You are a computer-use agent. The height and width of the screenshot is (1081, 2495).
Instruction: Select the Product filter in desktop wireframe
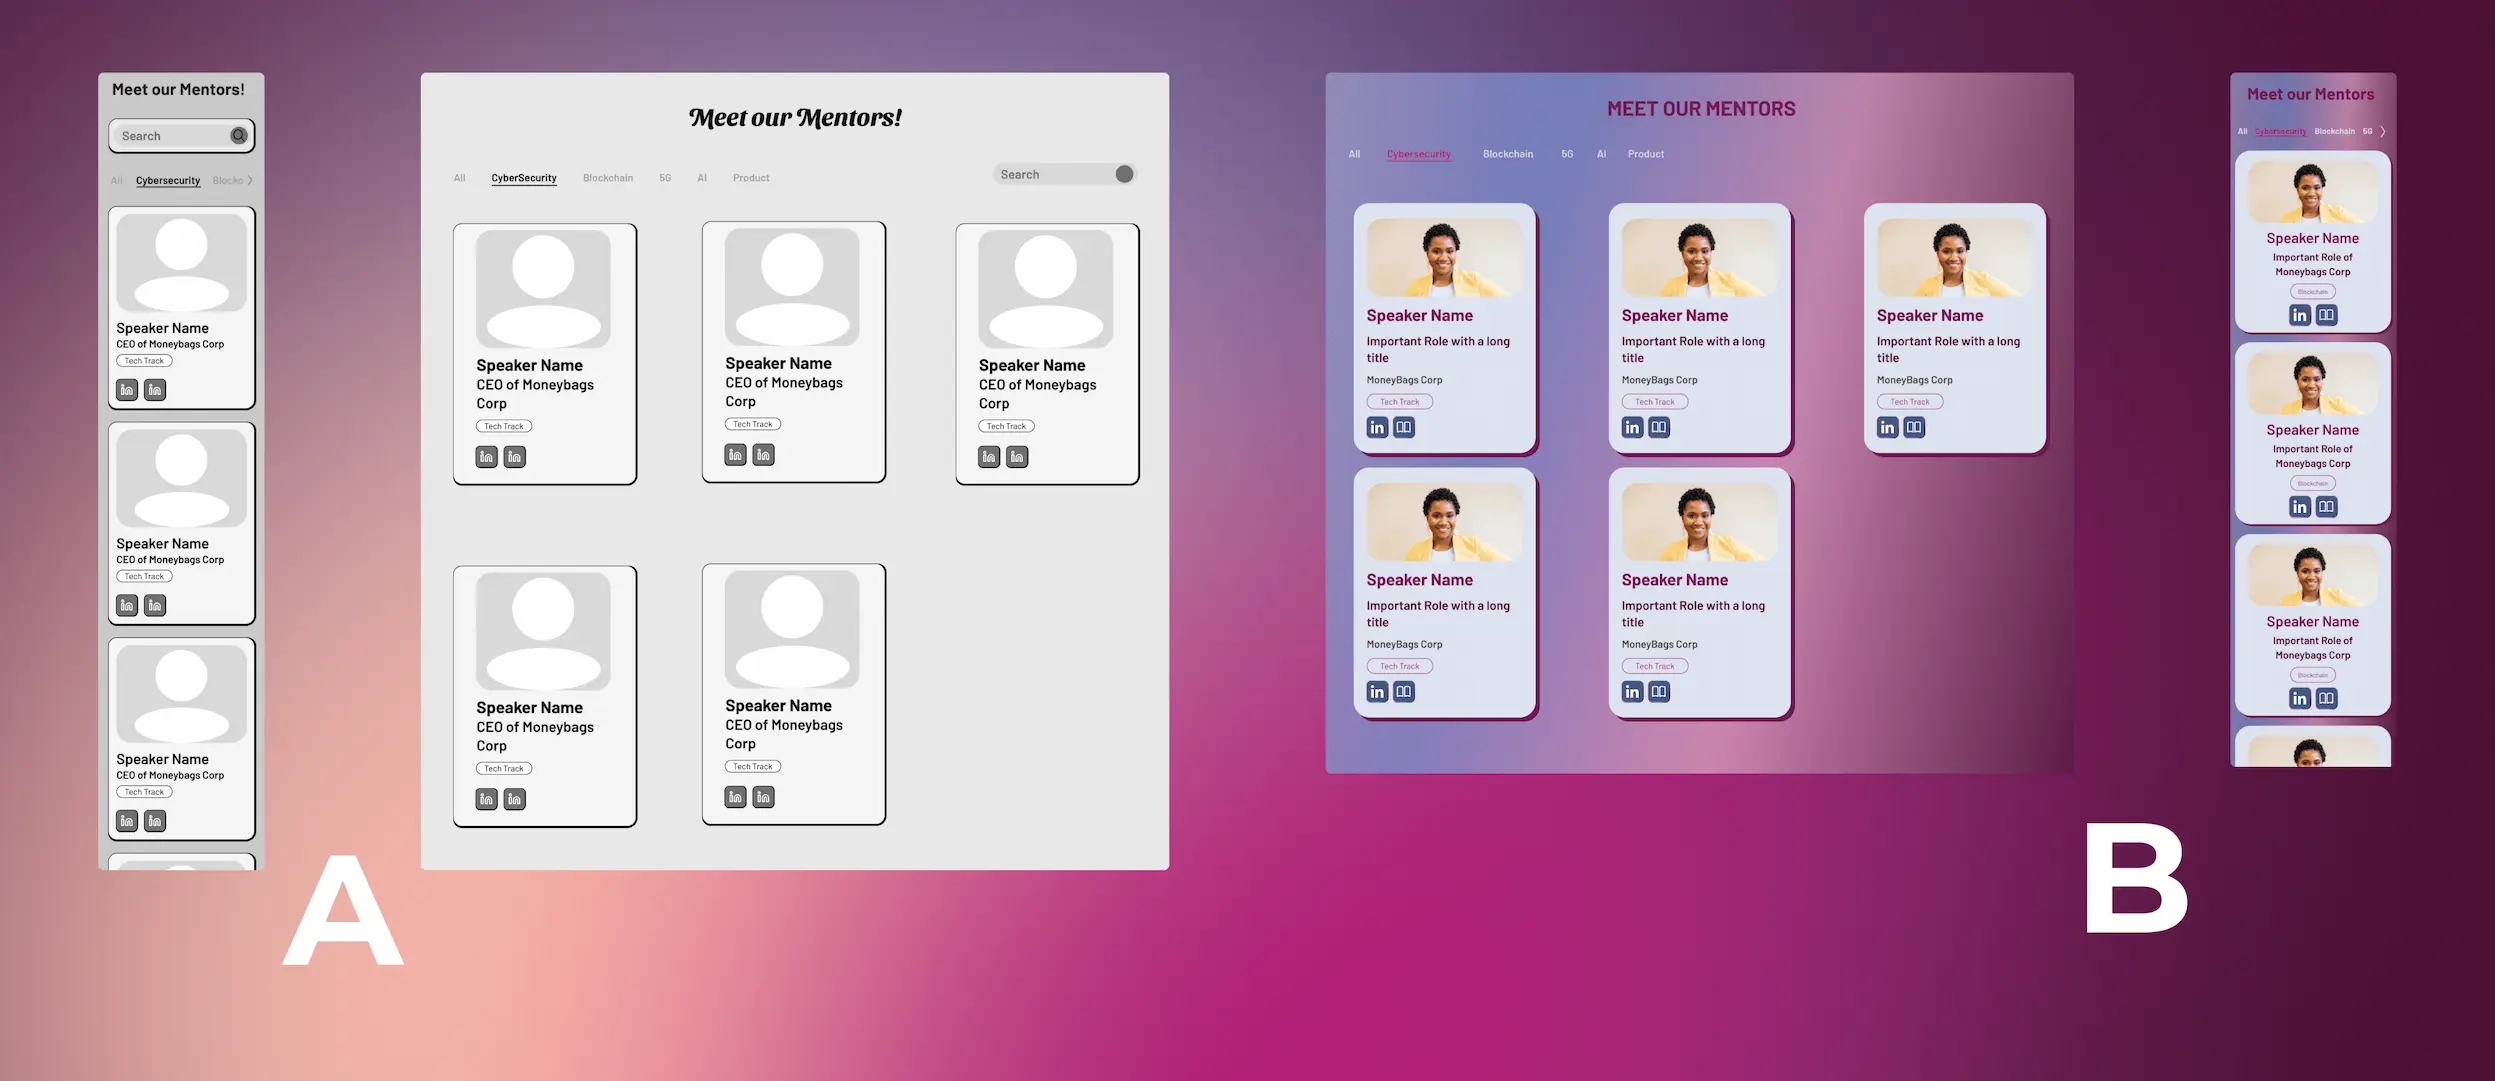click(750, 177)
